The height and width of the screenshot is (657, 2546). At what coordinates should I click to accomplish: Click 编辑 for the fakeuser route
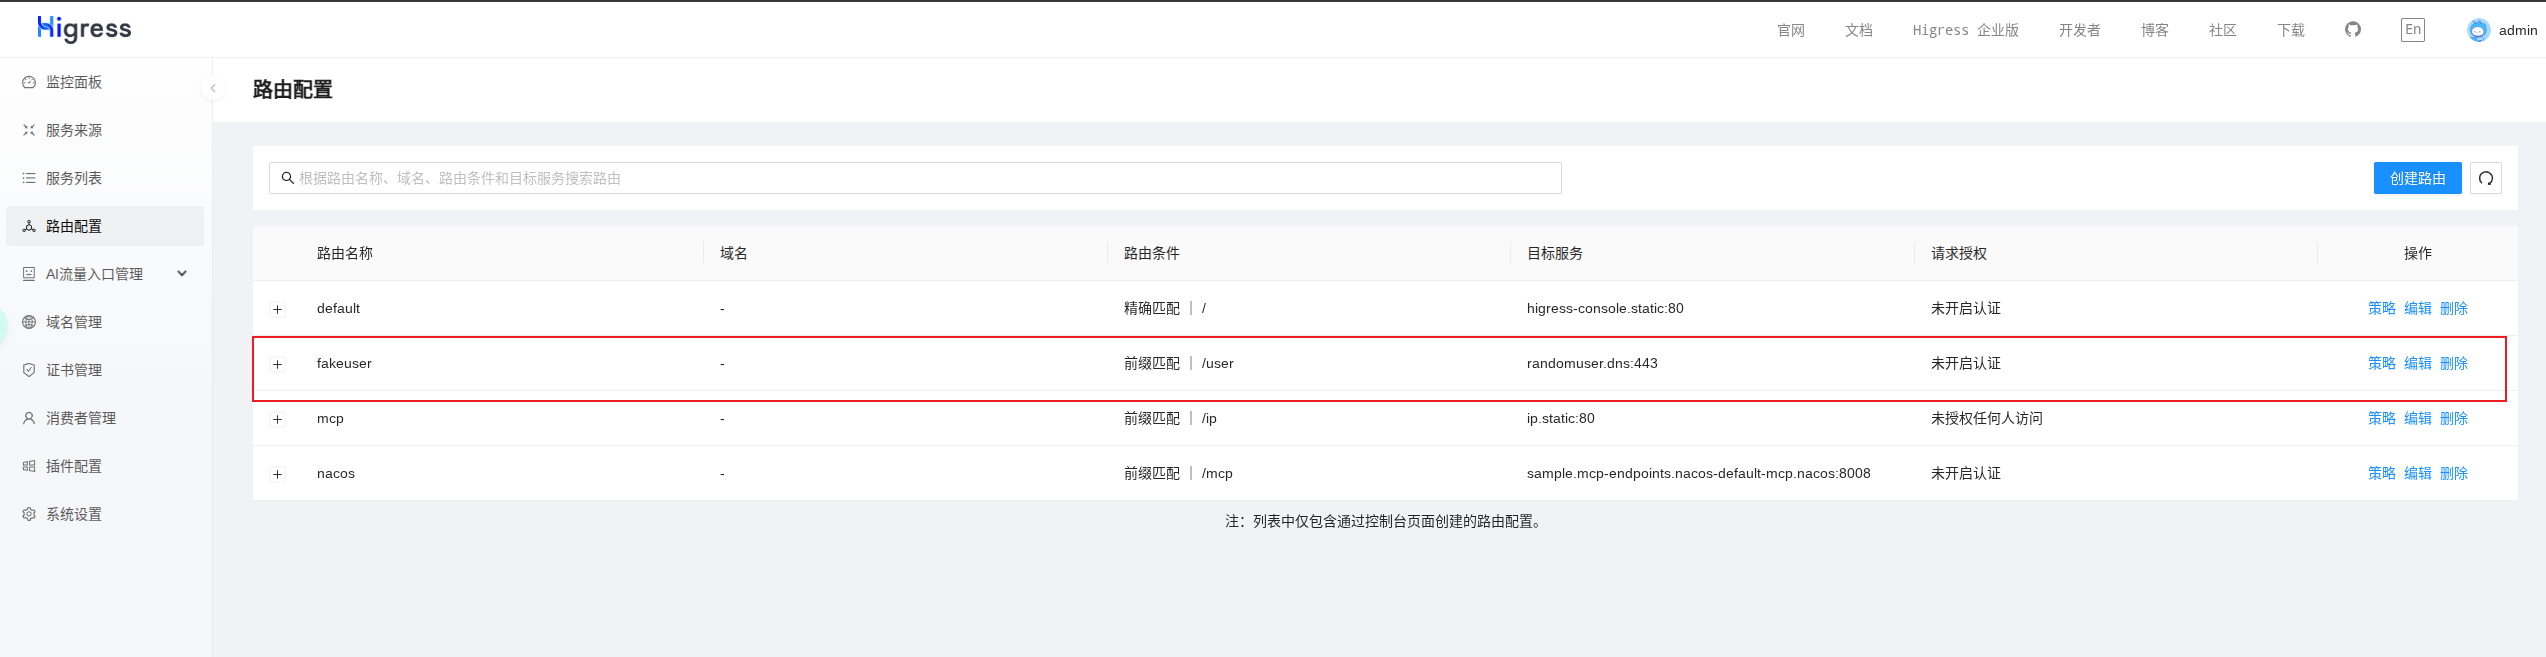click(2418, 363)
